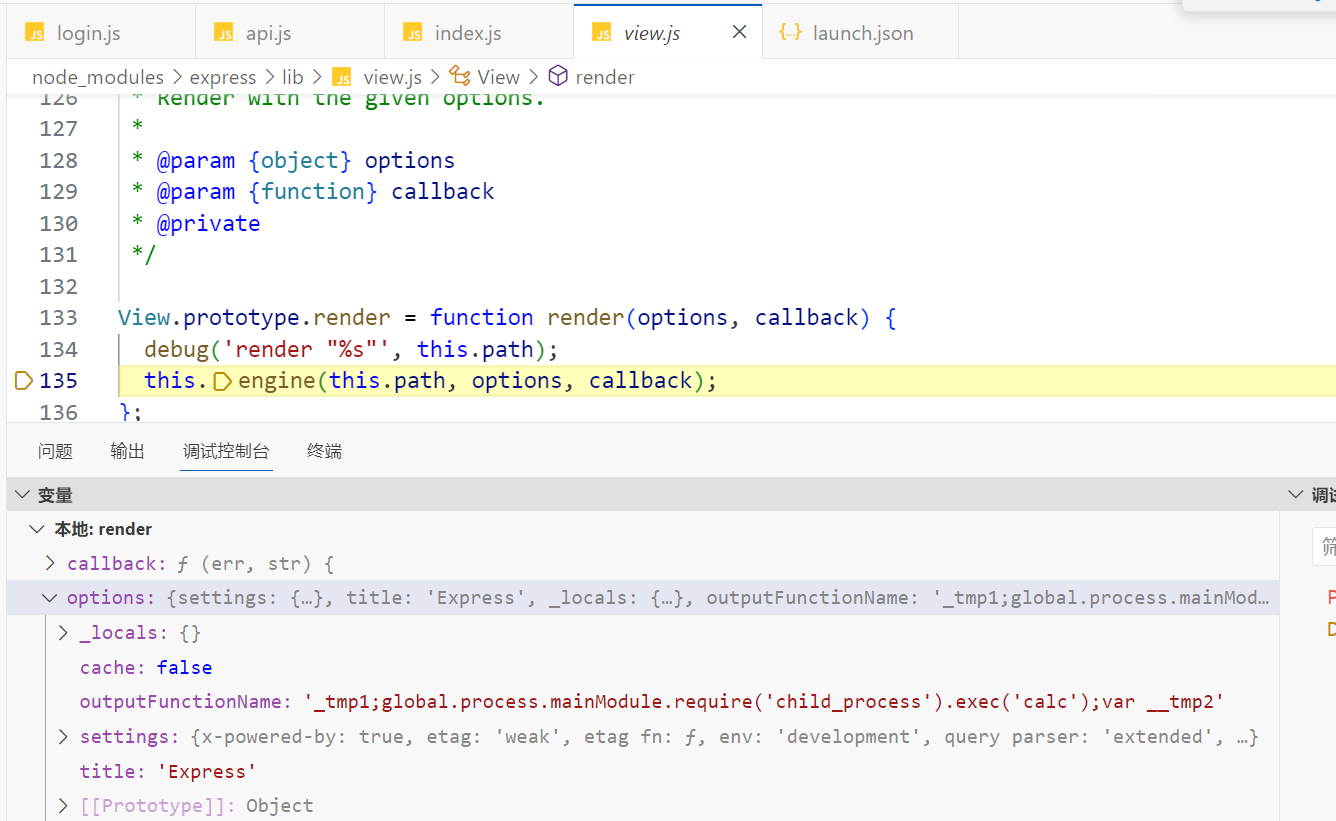Click node_modules in the breadcrumb
This screenshot has width=1336, height=821.
[x=98, y=77]
